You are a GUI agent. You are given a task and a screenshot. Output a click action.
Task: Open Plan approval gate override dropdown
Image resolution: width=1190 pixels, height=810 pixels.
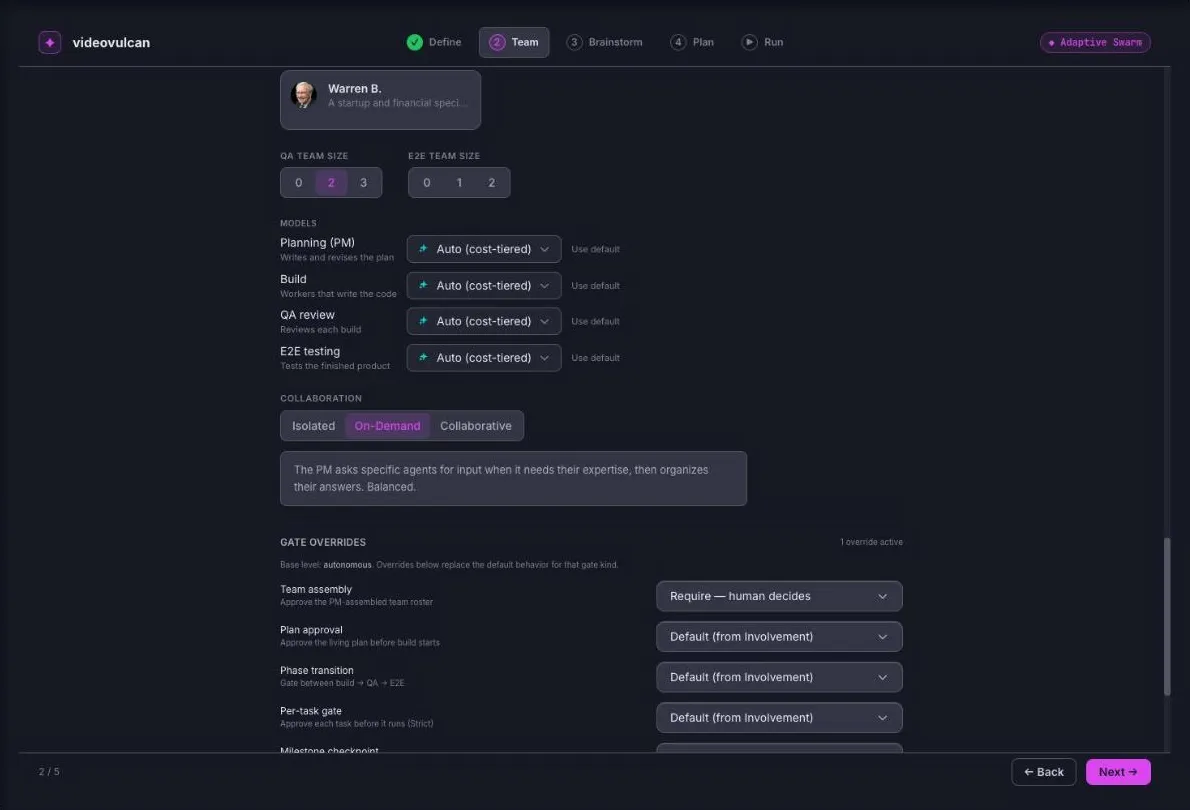pyautogui.click(x=779, y=637)
